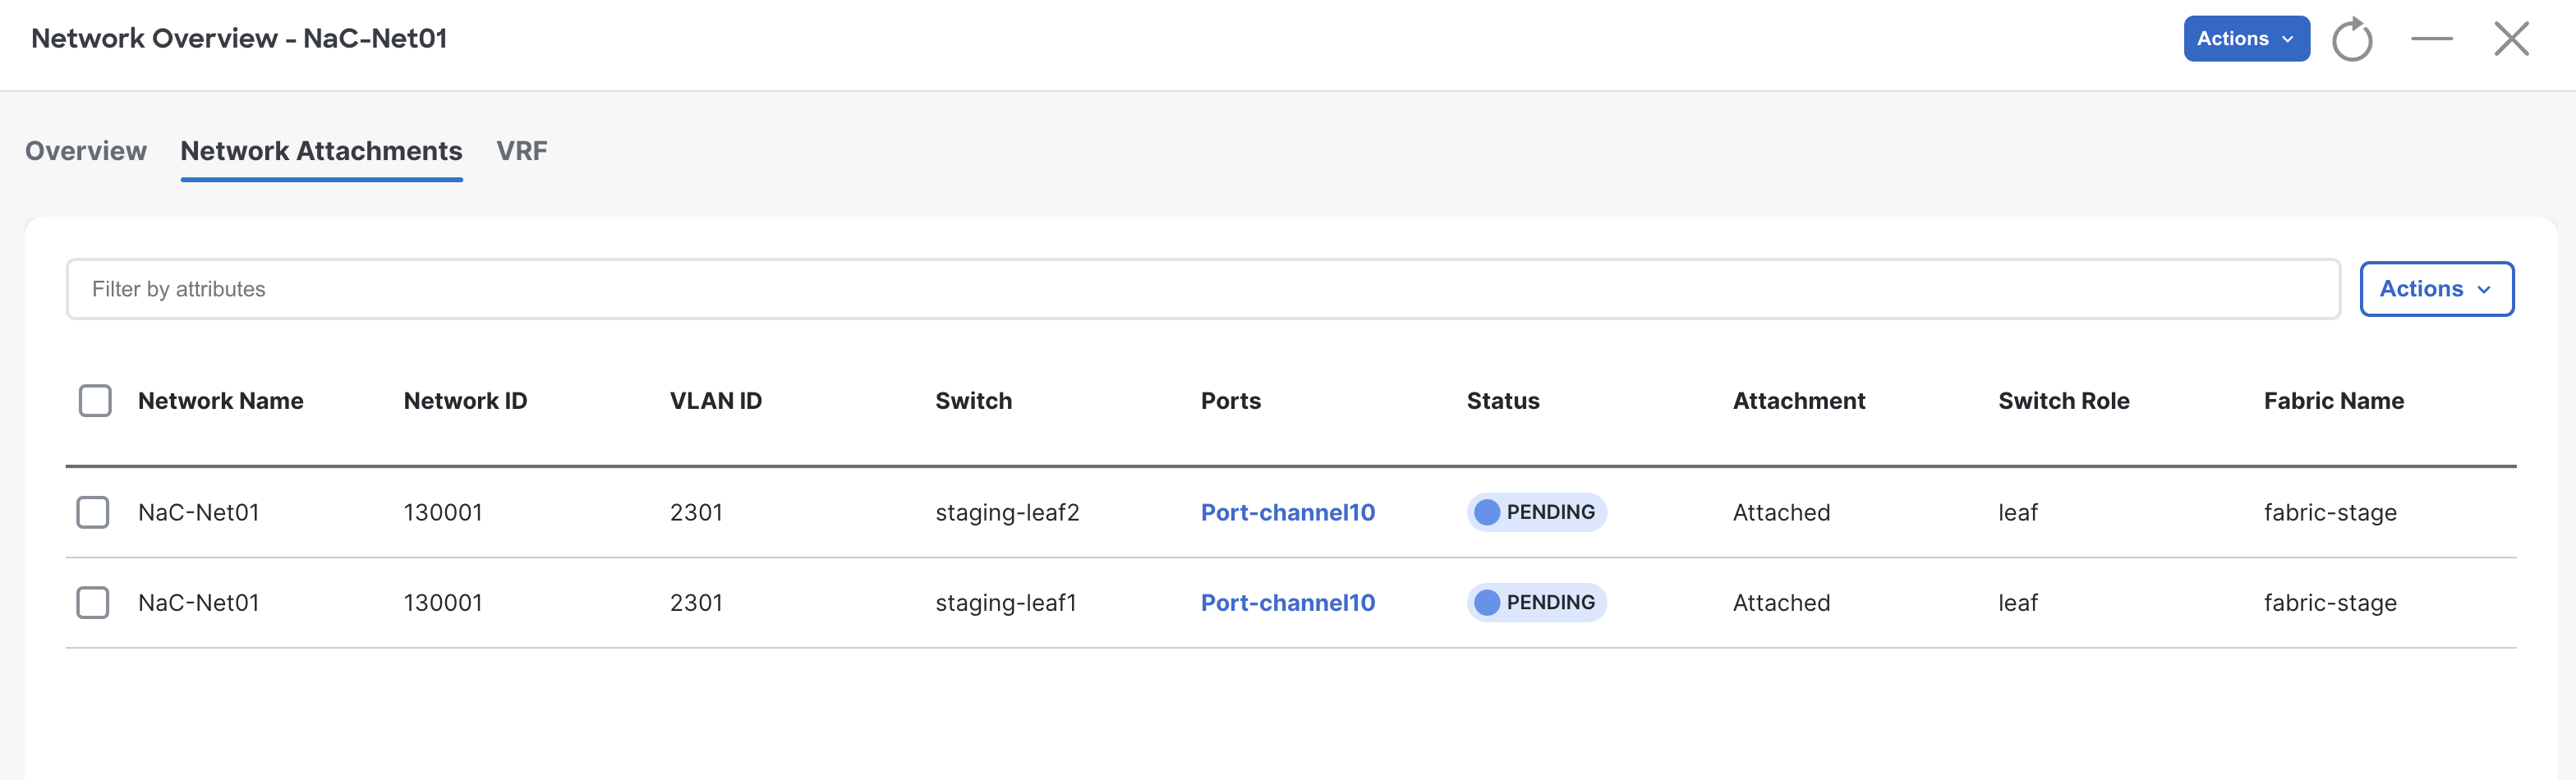Click PENDING status badge for staging-leaf2
Screen dimensions: 2576x780
[x=1536, y=512]
